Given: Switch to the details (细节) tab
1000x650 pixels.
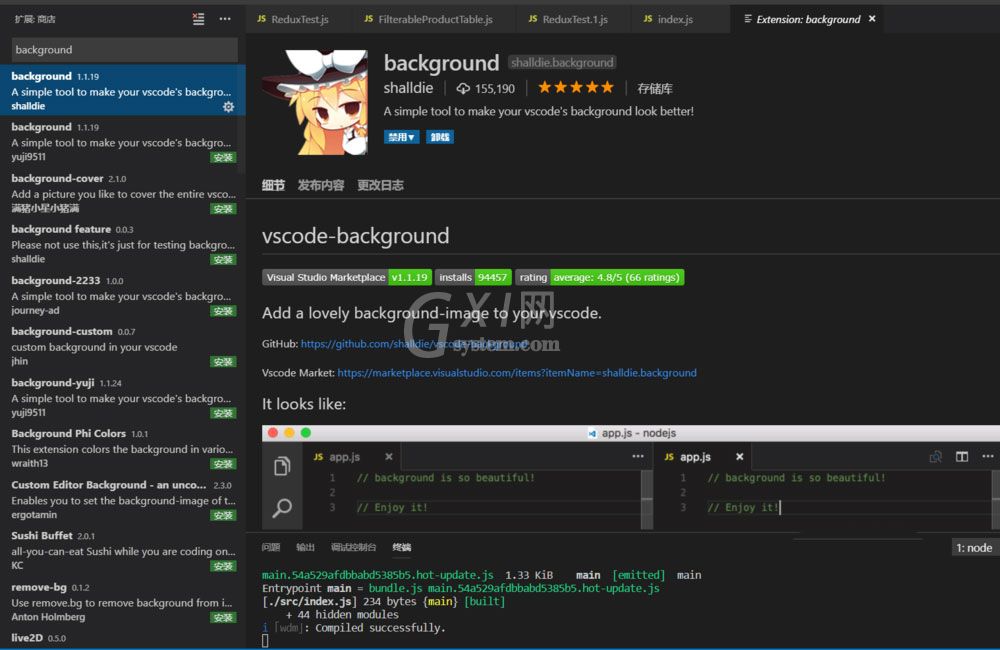Looking at the screenshot, I should click(x=273, y=186).
